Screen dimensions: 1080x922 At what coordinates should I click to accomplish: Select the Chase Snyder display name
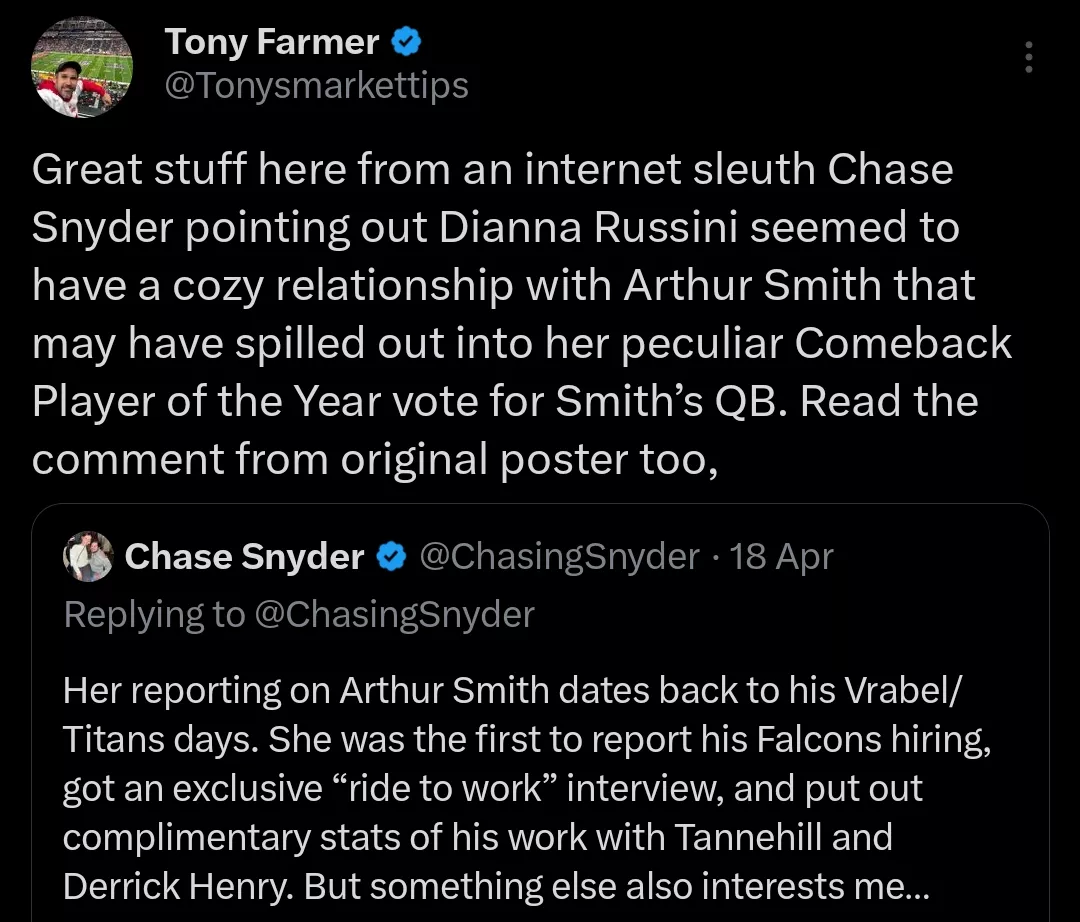244,557
